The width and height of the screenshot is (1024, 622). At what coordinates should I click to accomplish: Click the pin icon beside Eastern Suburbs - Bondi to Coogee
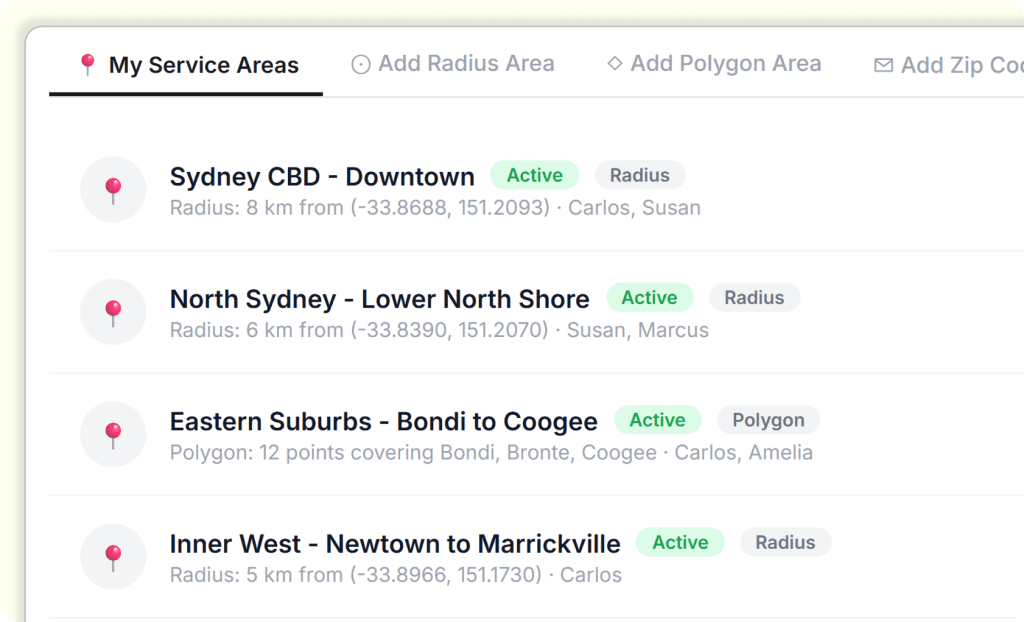(113, 434)
